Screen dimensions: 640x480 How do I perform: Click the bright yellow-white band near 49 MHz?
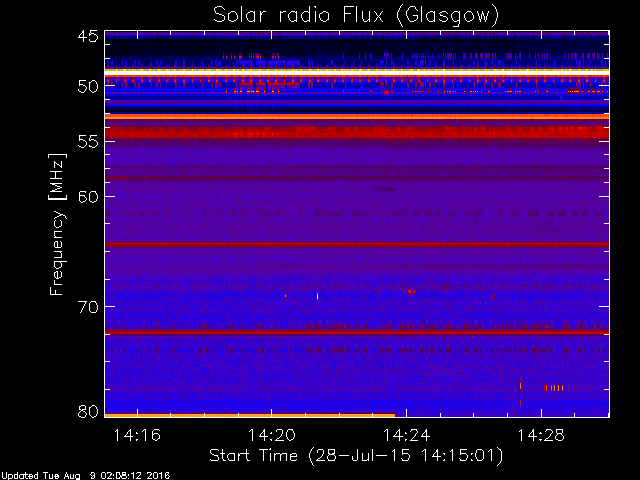pyautogui.click(x=357, y=71)
